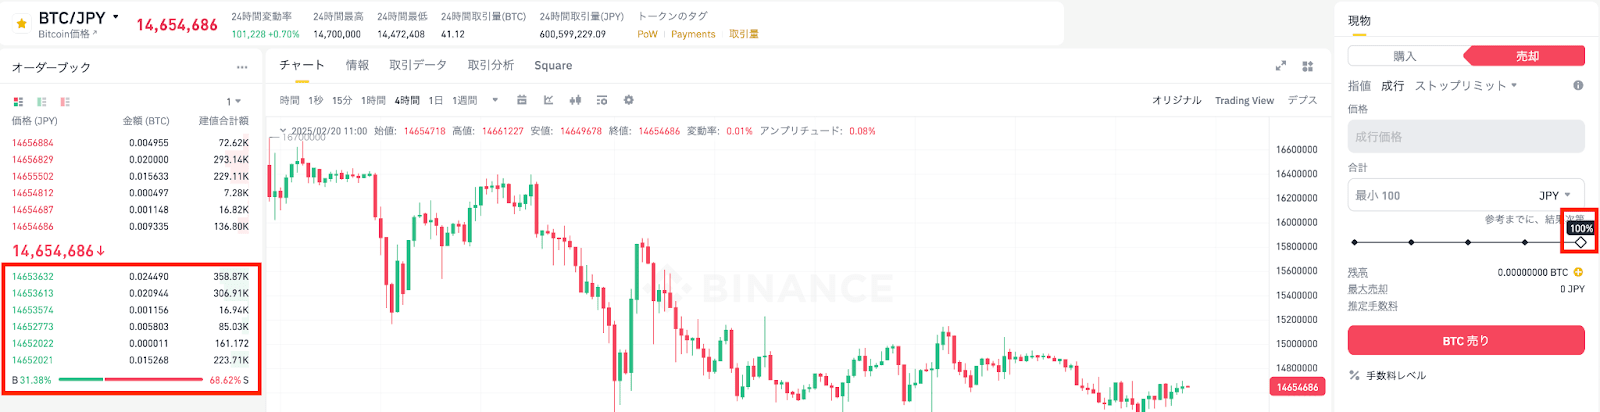Open chart settings gear icon

coord(628,100)
